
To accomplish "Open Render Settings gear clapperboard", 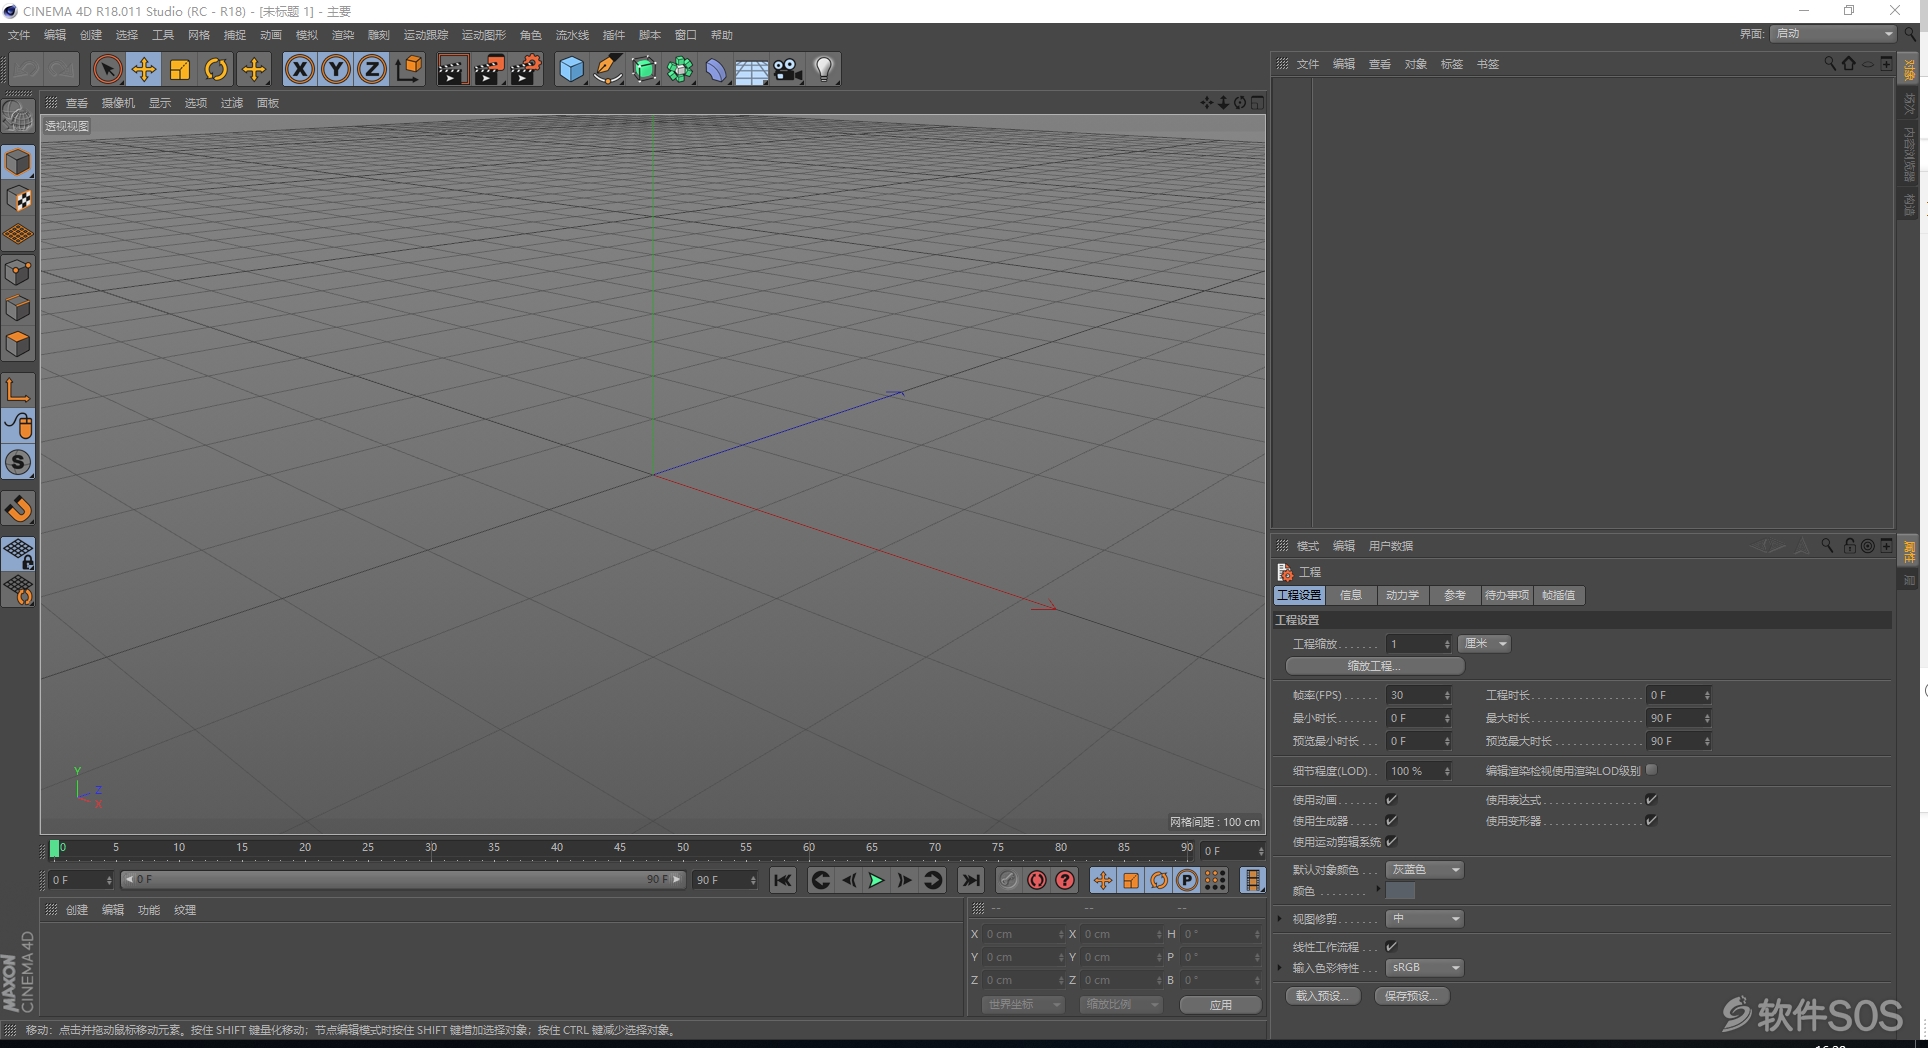I will (x=526, y=69).
